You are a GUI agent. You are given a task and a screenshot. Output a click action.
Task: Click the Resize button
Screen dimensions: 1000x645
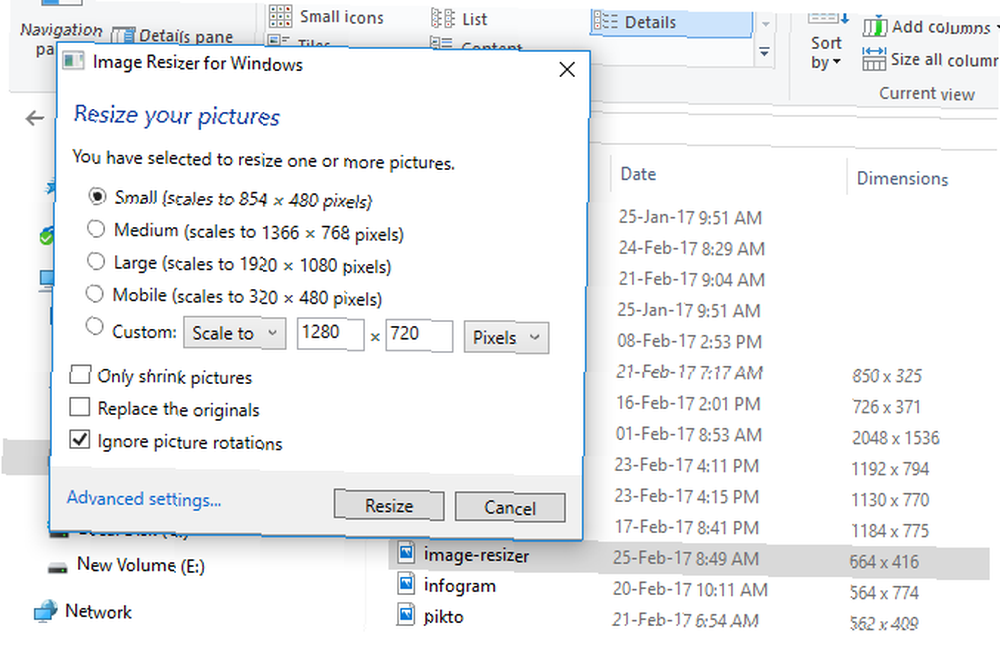pos(389,505)
